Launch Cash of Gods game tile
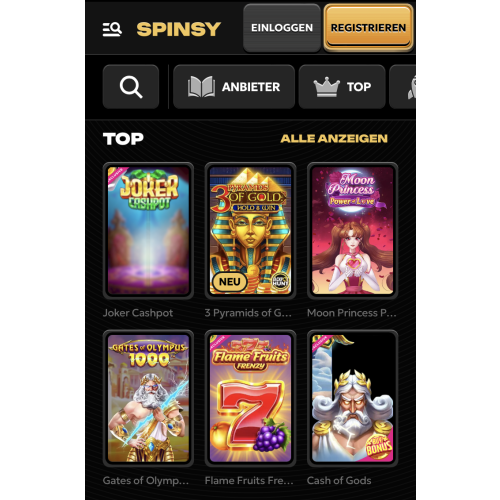This screenshot has height=500, width=500. [352, 398]
